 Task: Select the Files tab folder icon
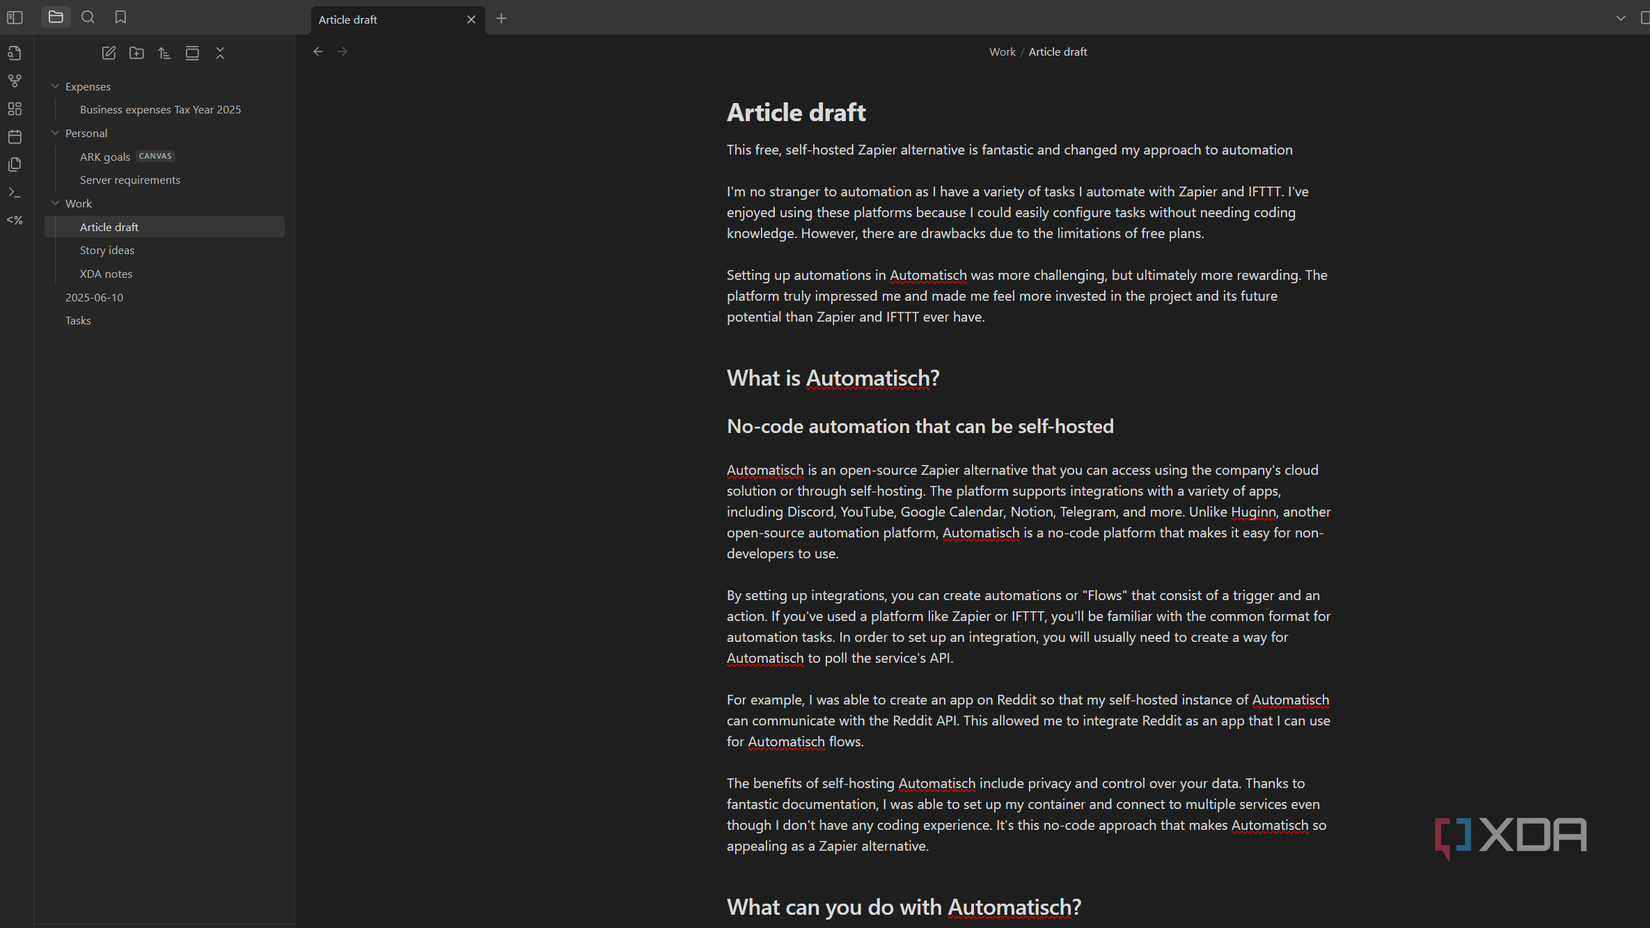56,17
